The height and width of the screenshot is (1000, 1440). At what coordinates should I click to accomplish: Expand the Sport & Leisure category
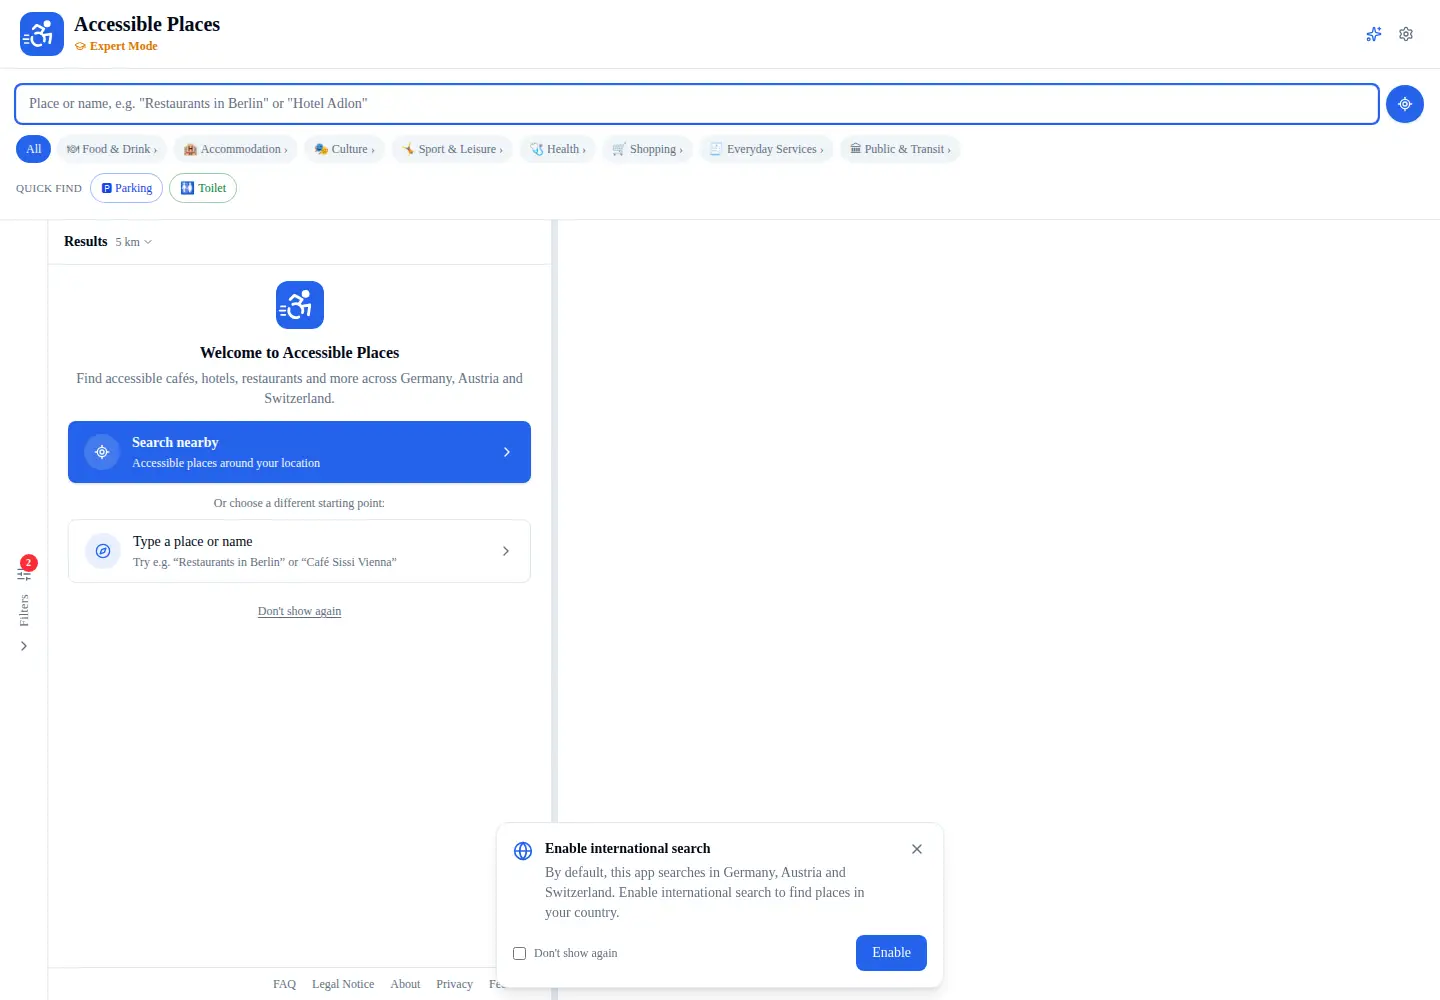click(x=452, y=149)
